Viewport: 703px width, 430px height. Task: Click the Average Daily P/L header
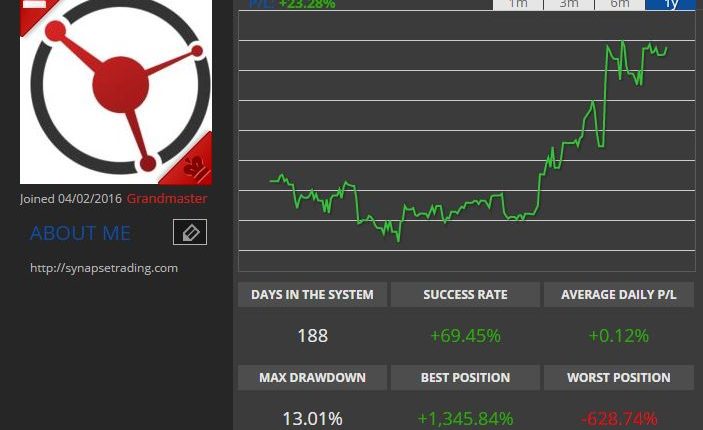pyautogui.click(x=619, y=295)
